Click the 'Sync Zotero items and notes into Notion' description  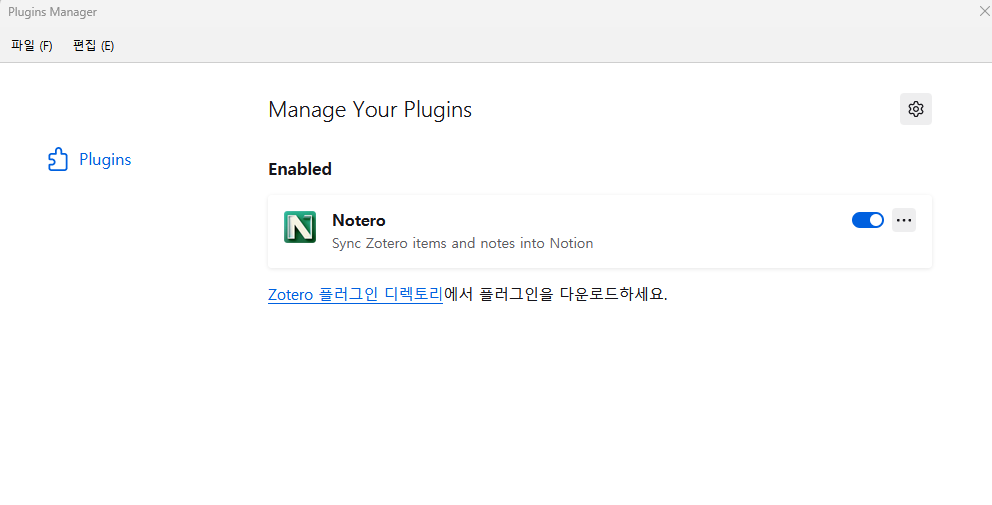tap(462, 243)
